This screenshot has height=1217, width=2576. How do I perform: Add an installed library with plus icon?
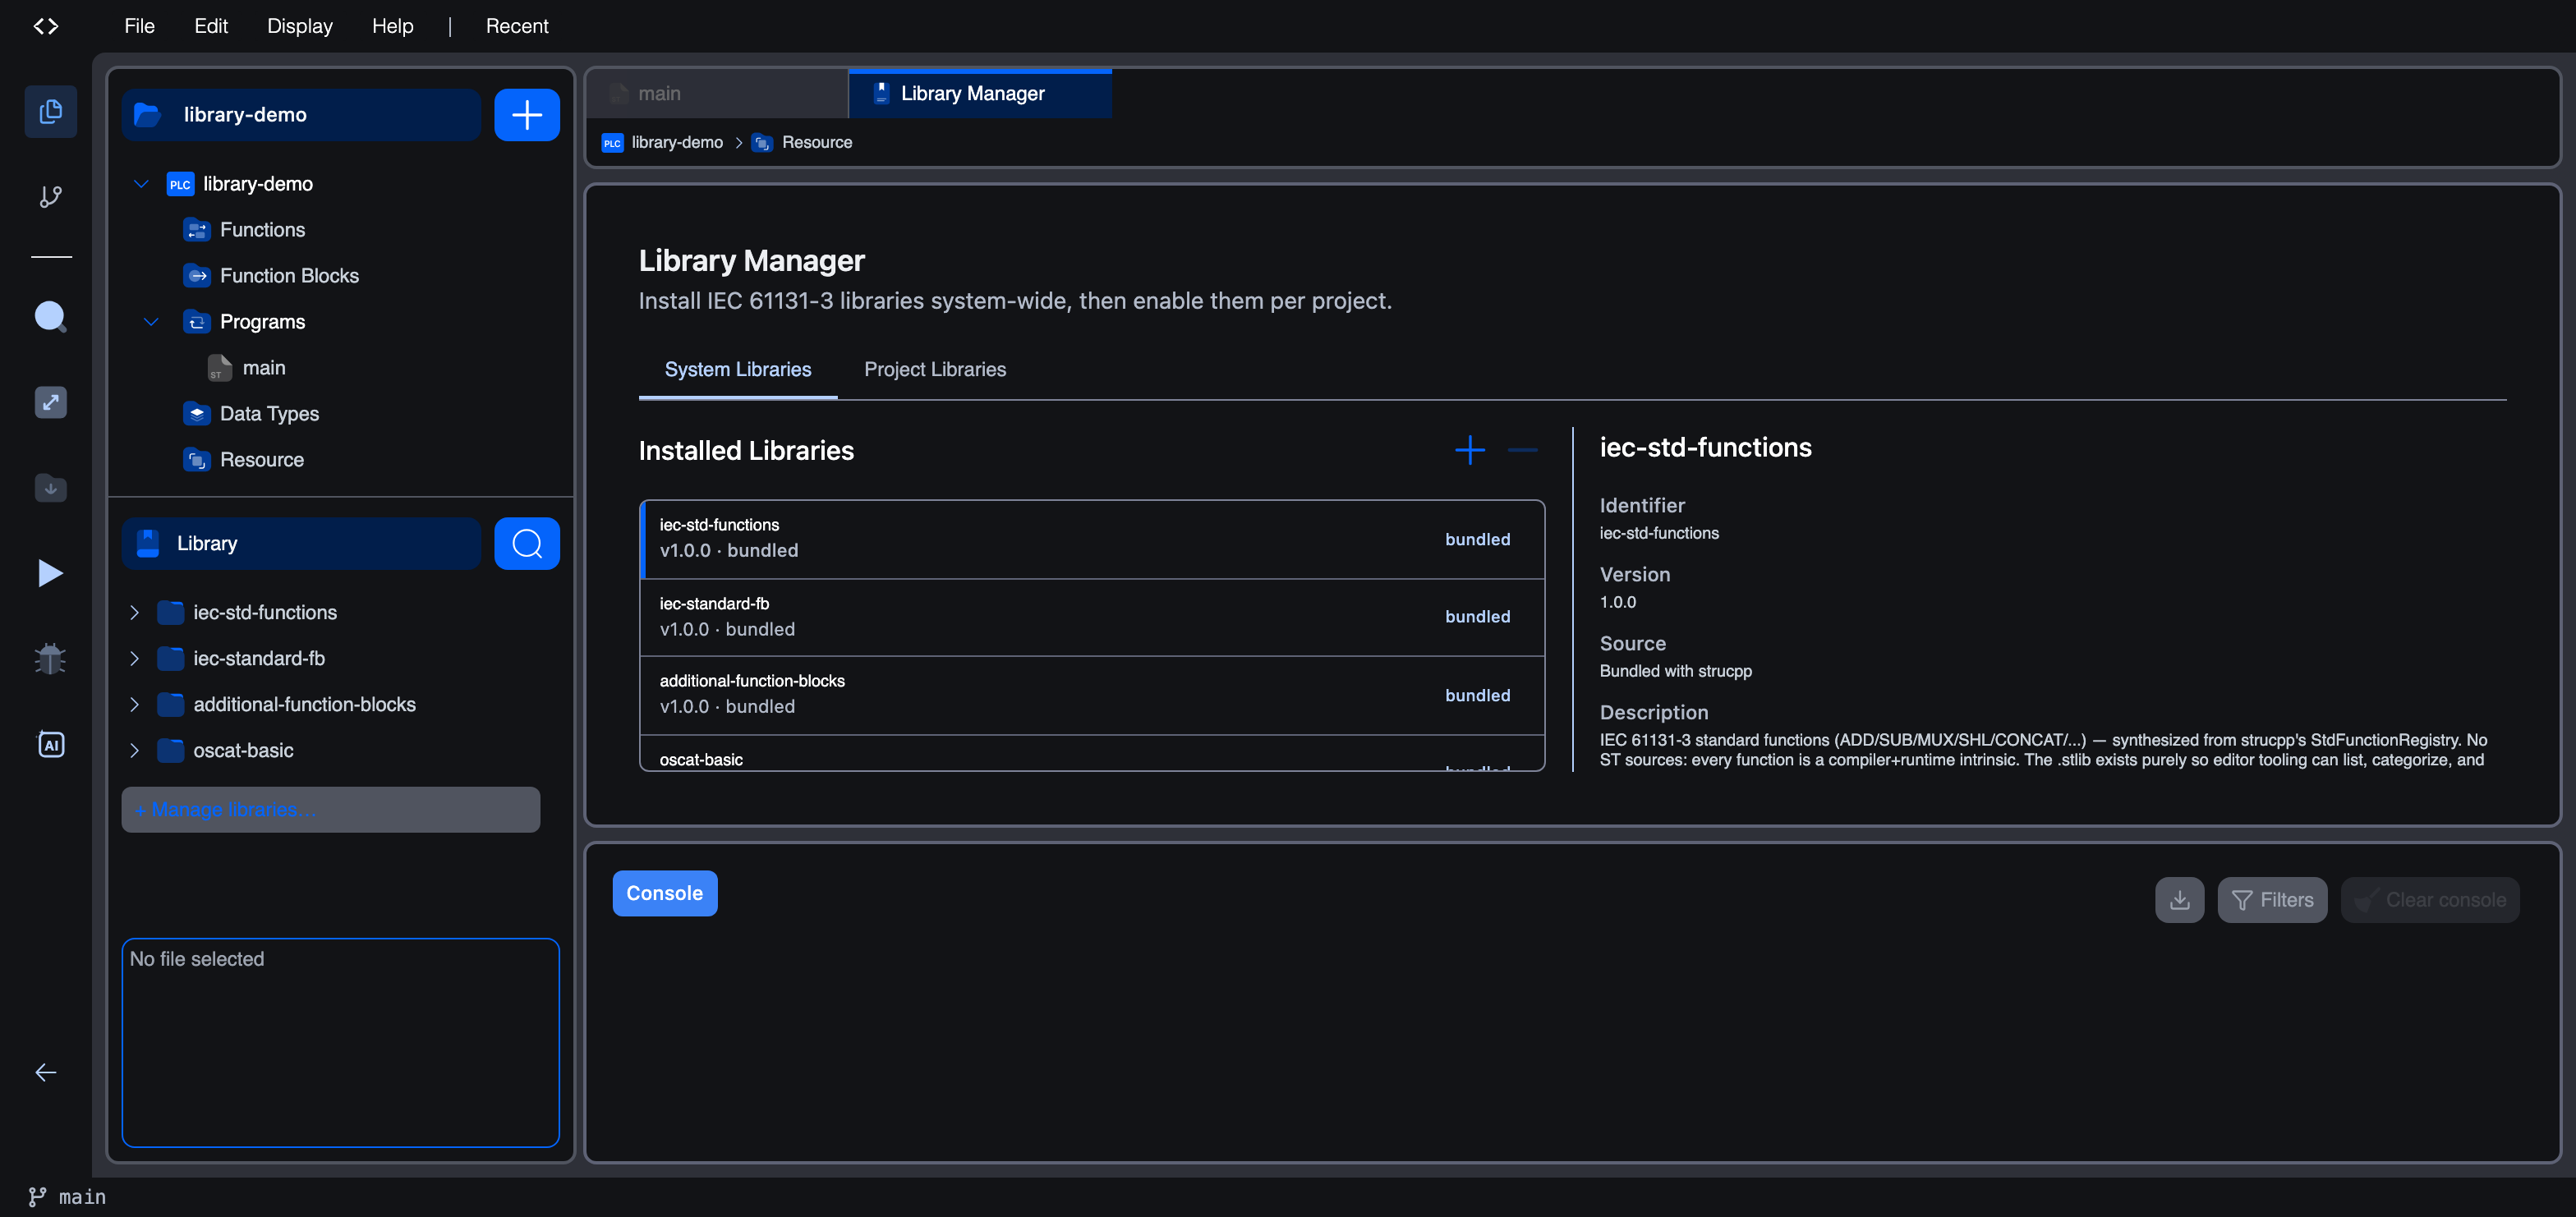tap(1470, 450)
